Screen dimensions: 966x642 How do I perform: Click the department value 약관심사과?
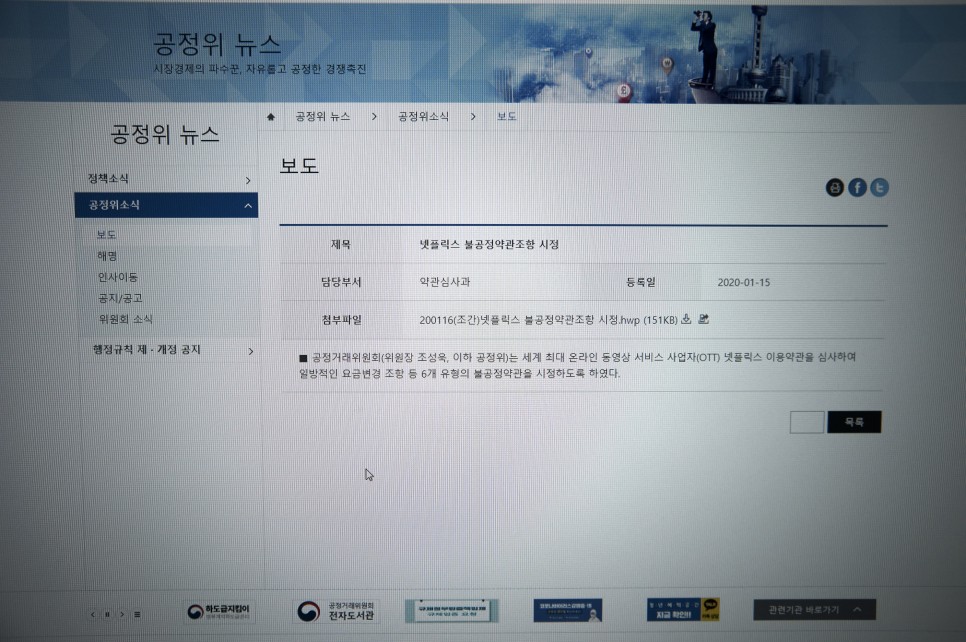445,282
